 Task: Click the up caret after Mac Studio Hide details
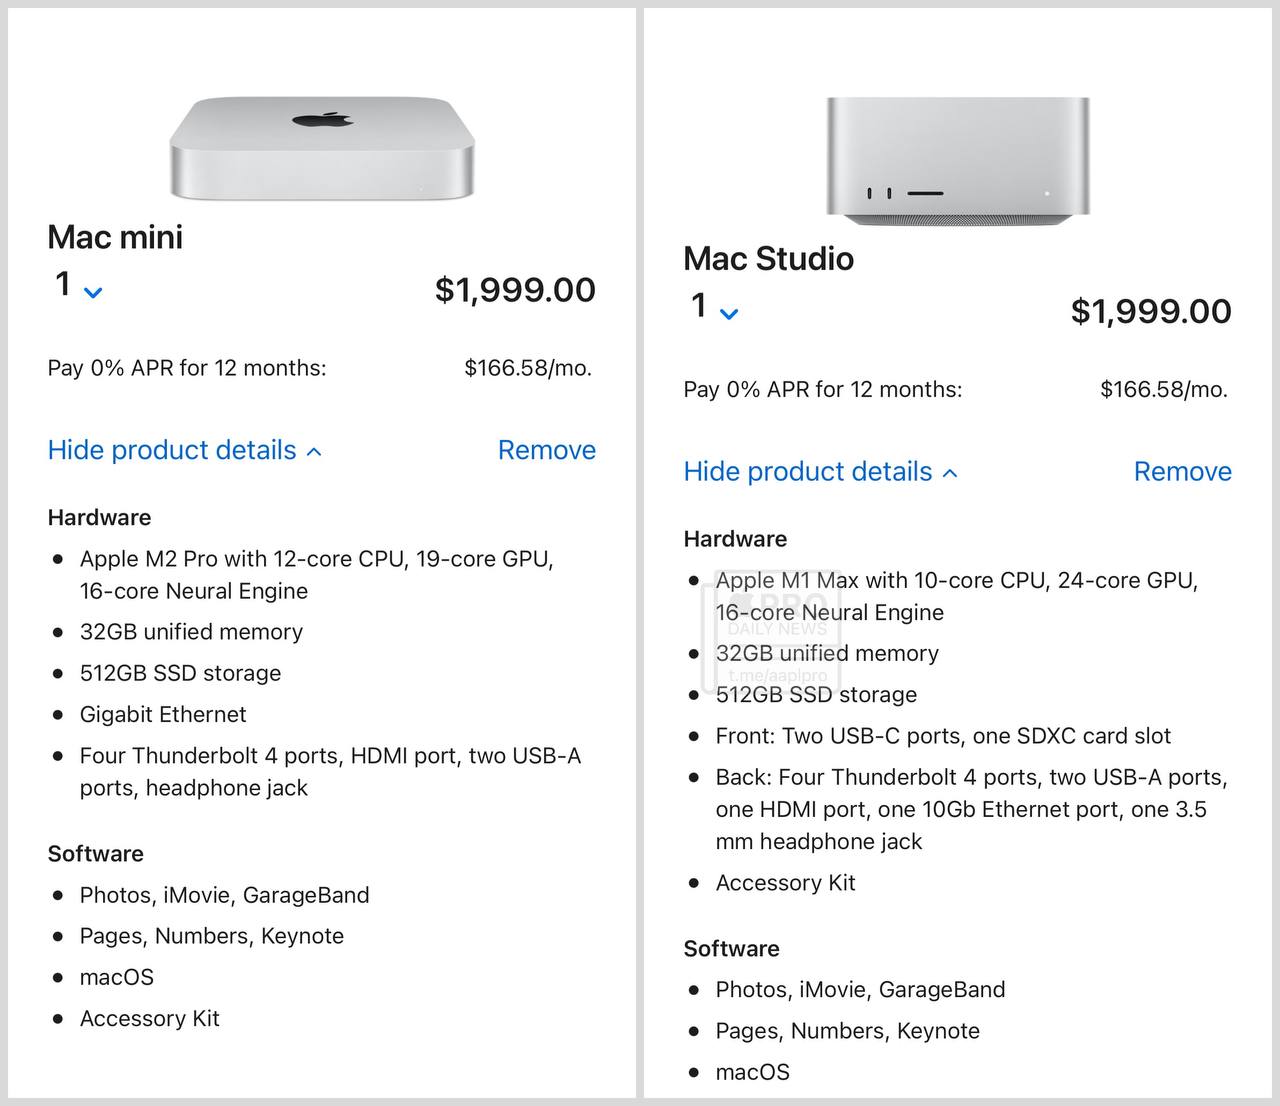click(950, 473)
